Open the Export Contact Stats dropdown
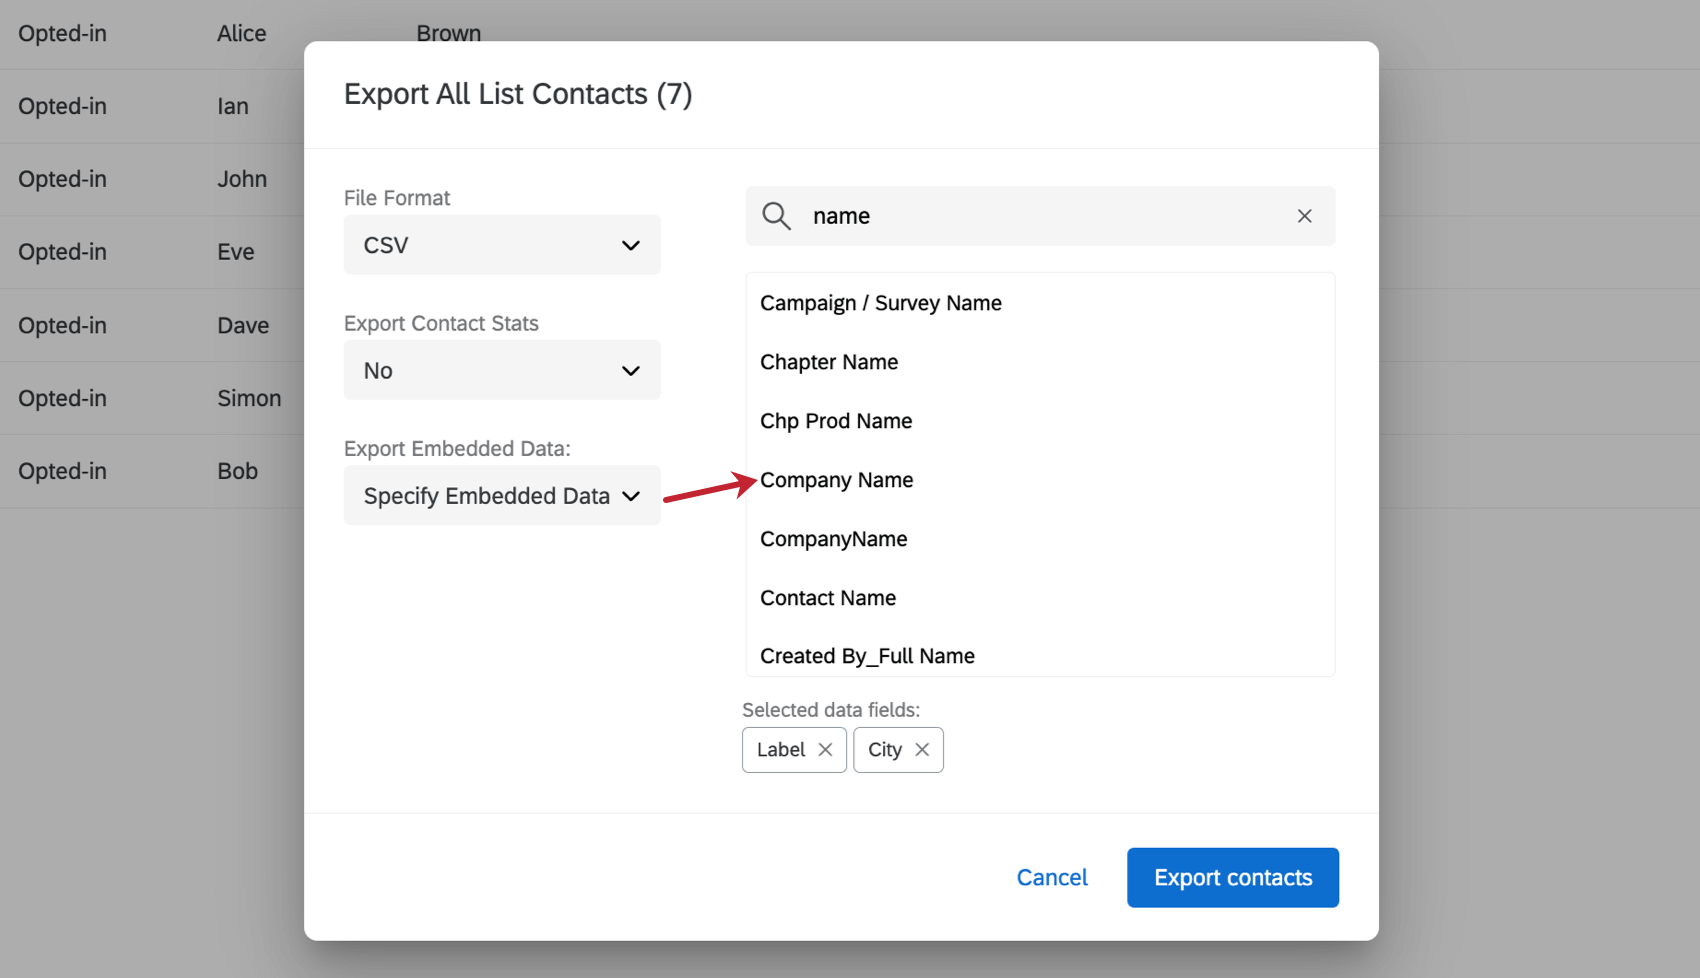The height and width of the screenshot is (978, 1700). coord(501,370)
